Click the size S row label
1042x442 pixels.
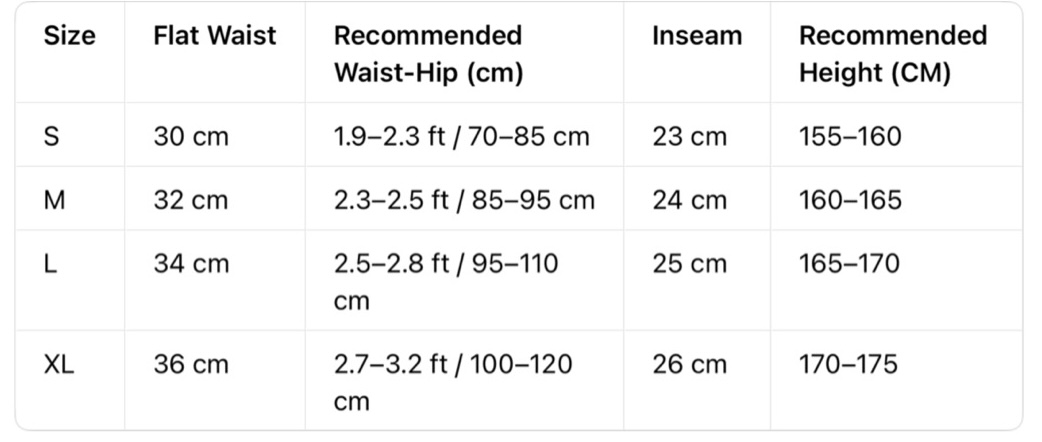pyautogui.click(x=52, y=136)
